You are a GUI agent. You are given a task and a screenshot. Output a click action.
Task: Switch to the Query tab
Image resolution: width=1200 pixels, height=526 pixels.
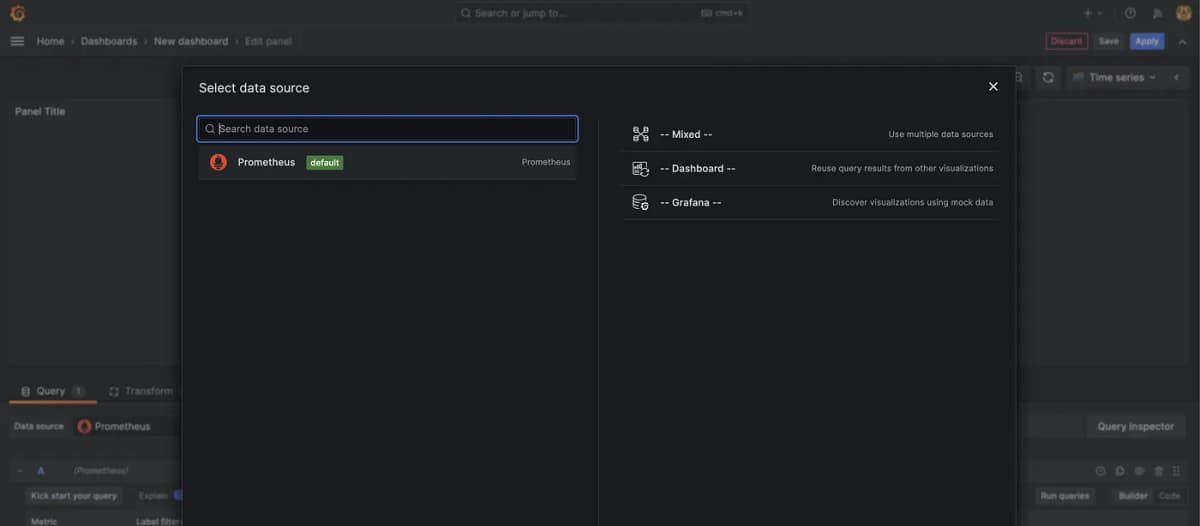52,391
